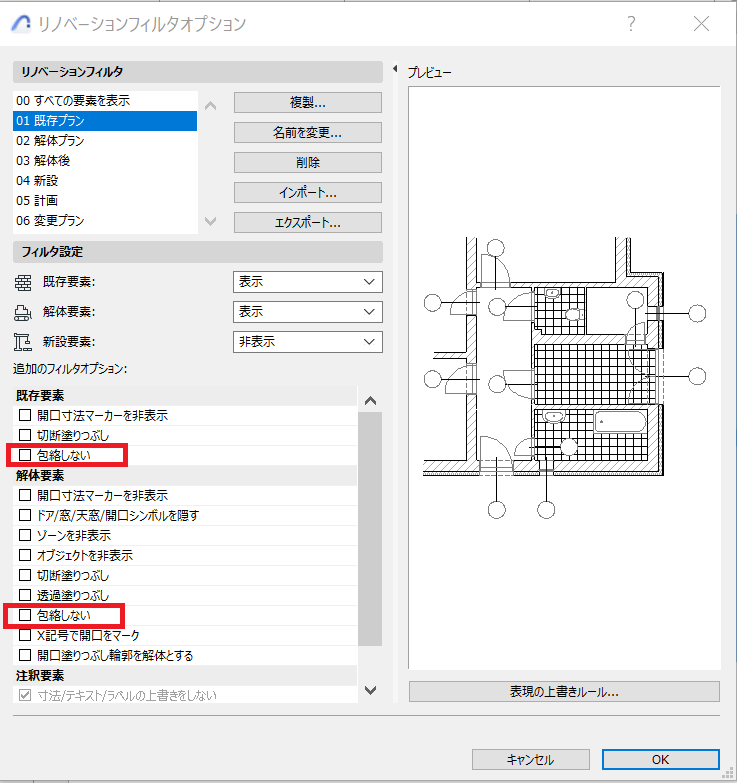This screenshot has height=783, width=737.
Task: Open 表現の上書きルール... settings
Action: (x=563, y=691)
